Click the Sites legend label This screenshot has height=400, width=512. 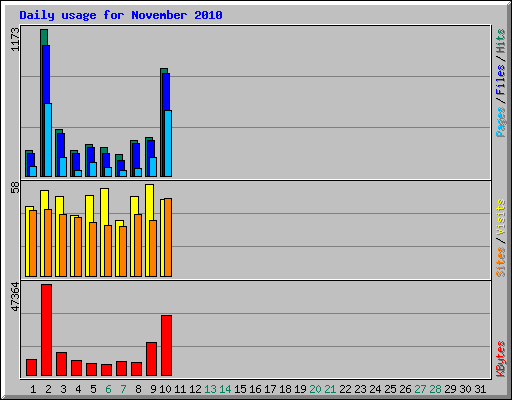pos(501,262)
